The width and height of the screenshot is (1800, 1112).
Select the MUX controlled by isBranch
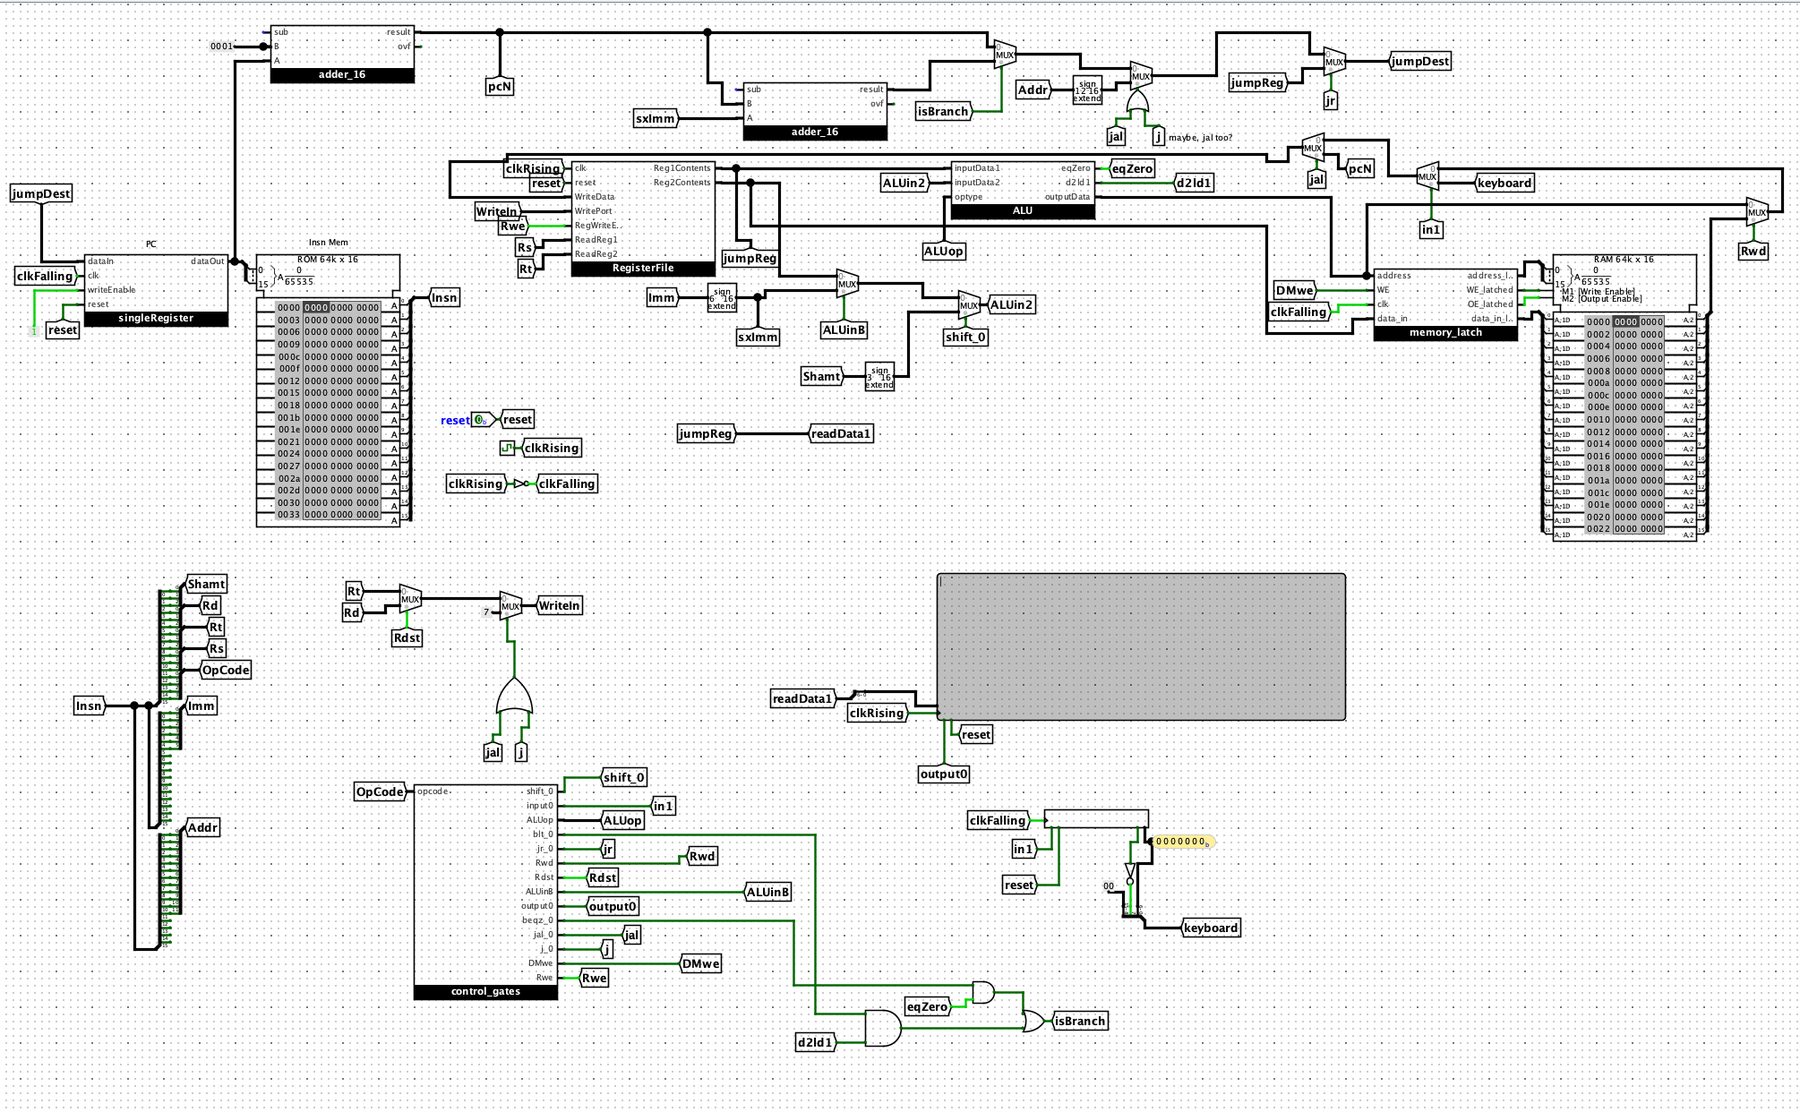1004,55
